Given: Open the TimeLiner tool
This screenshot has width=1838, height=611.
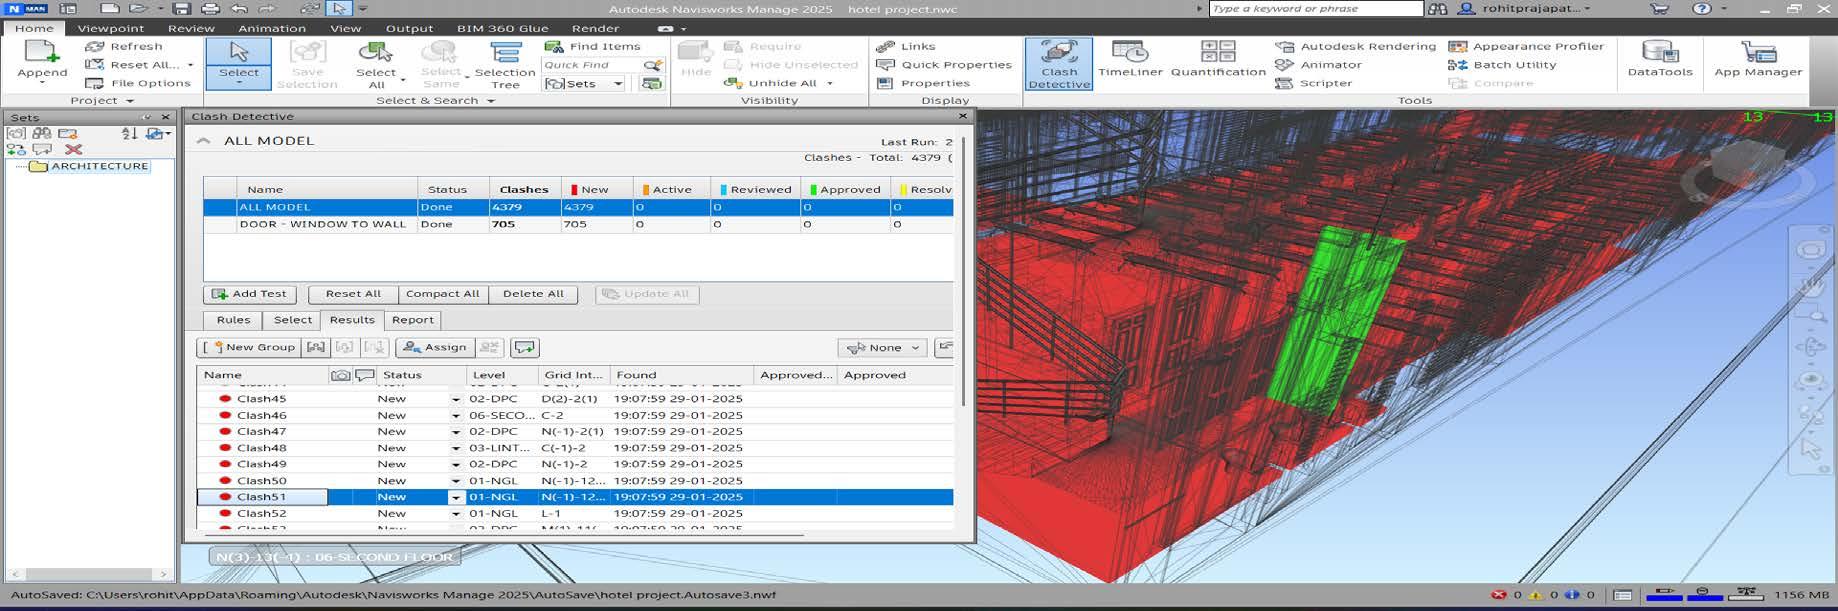Looking at the screenshot, I should [x=1130, y=60].
